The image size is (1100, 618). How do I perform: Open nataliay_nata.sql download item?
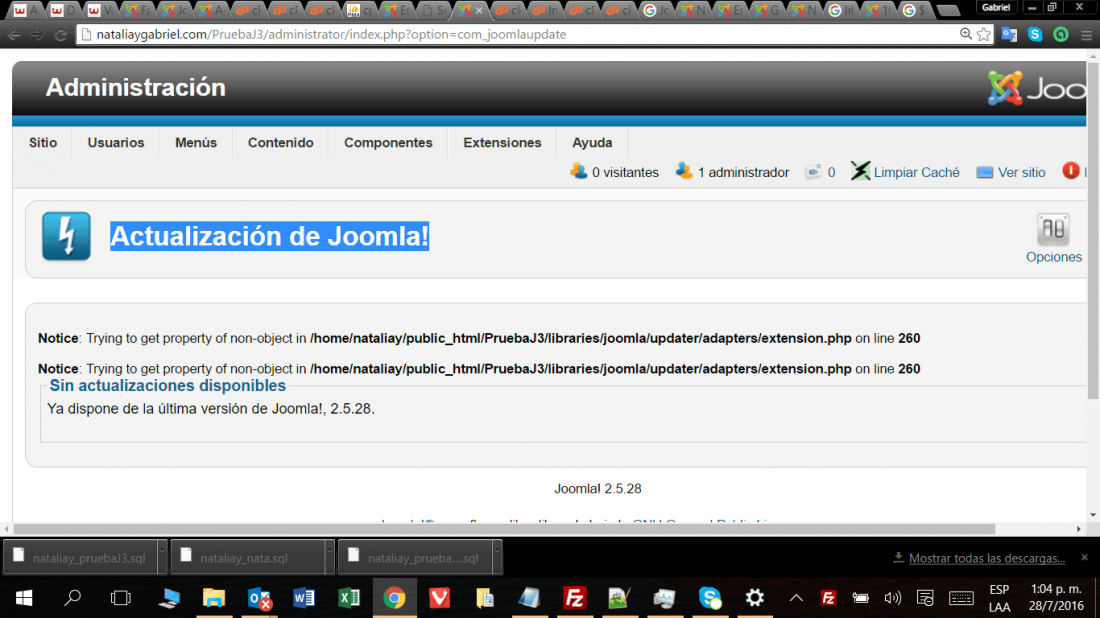(x=248, y=558)
